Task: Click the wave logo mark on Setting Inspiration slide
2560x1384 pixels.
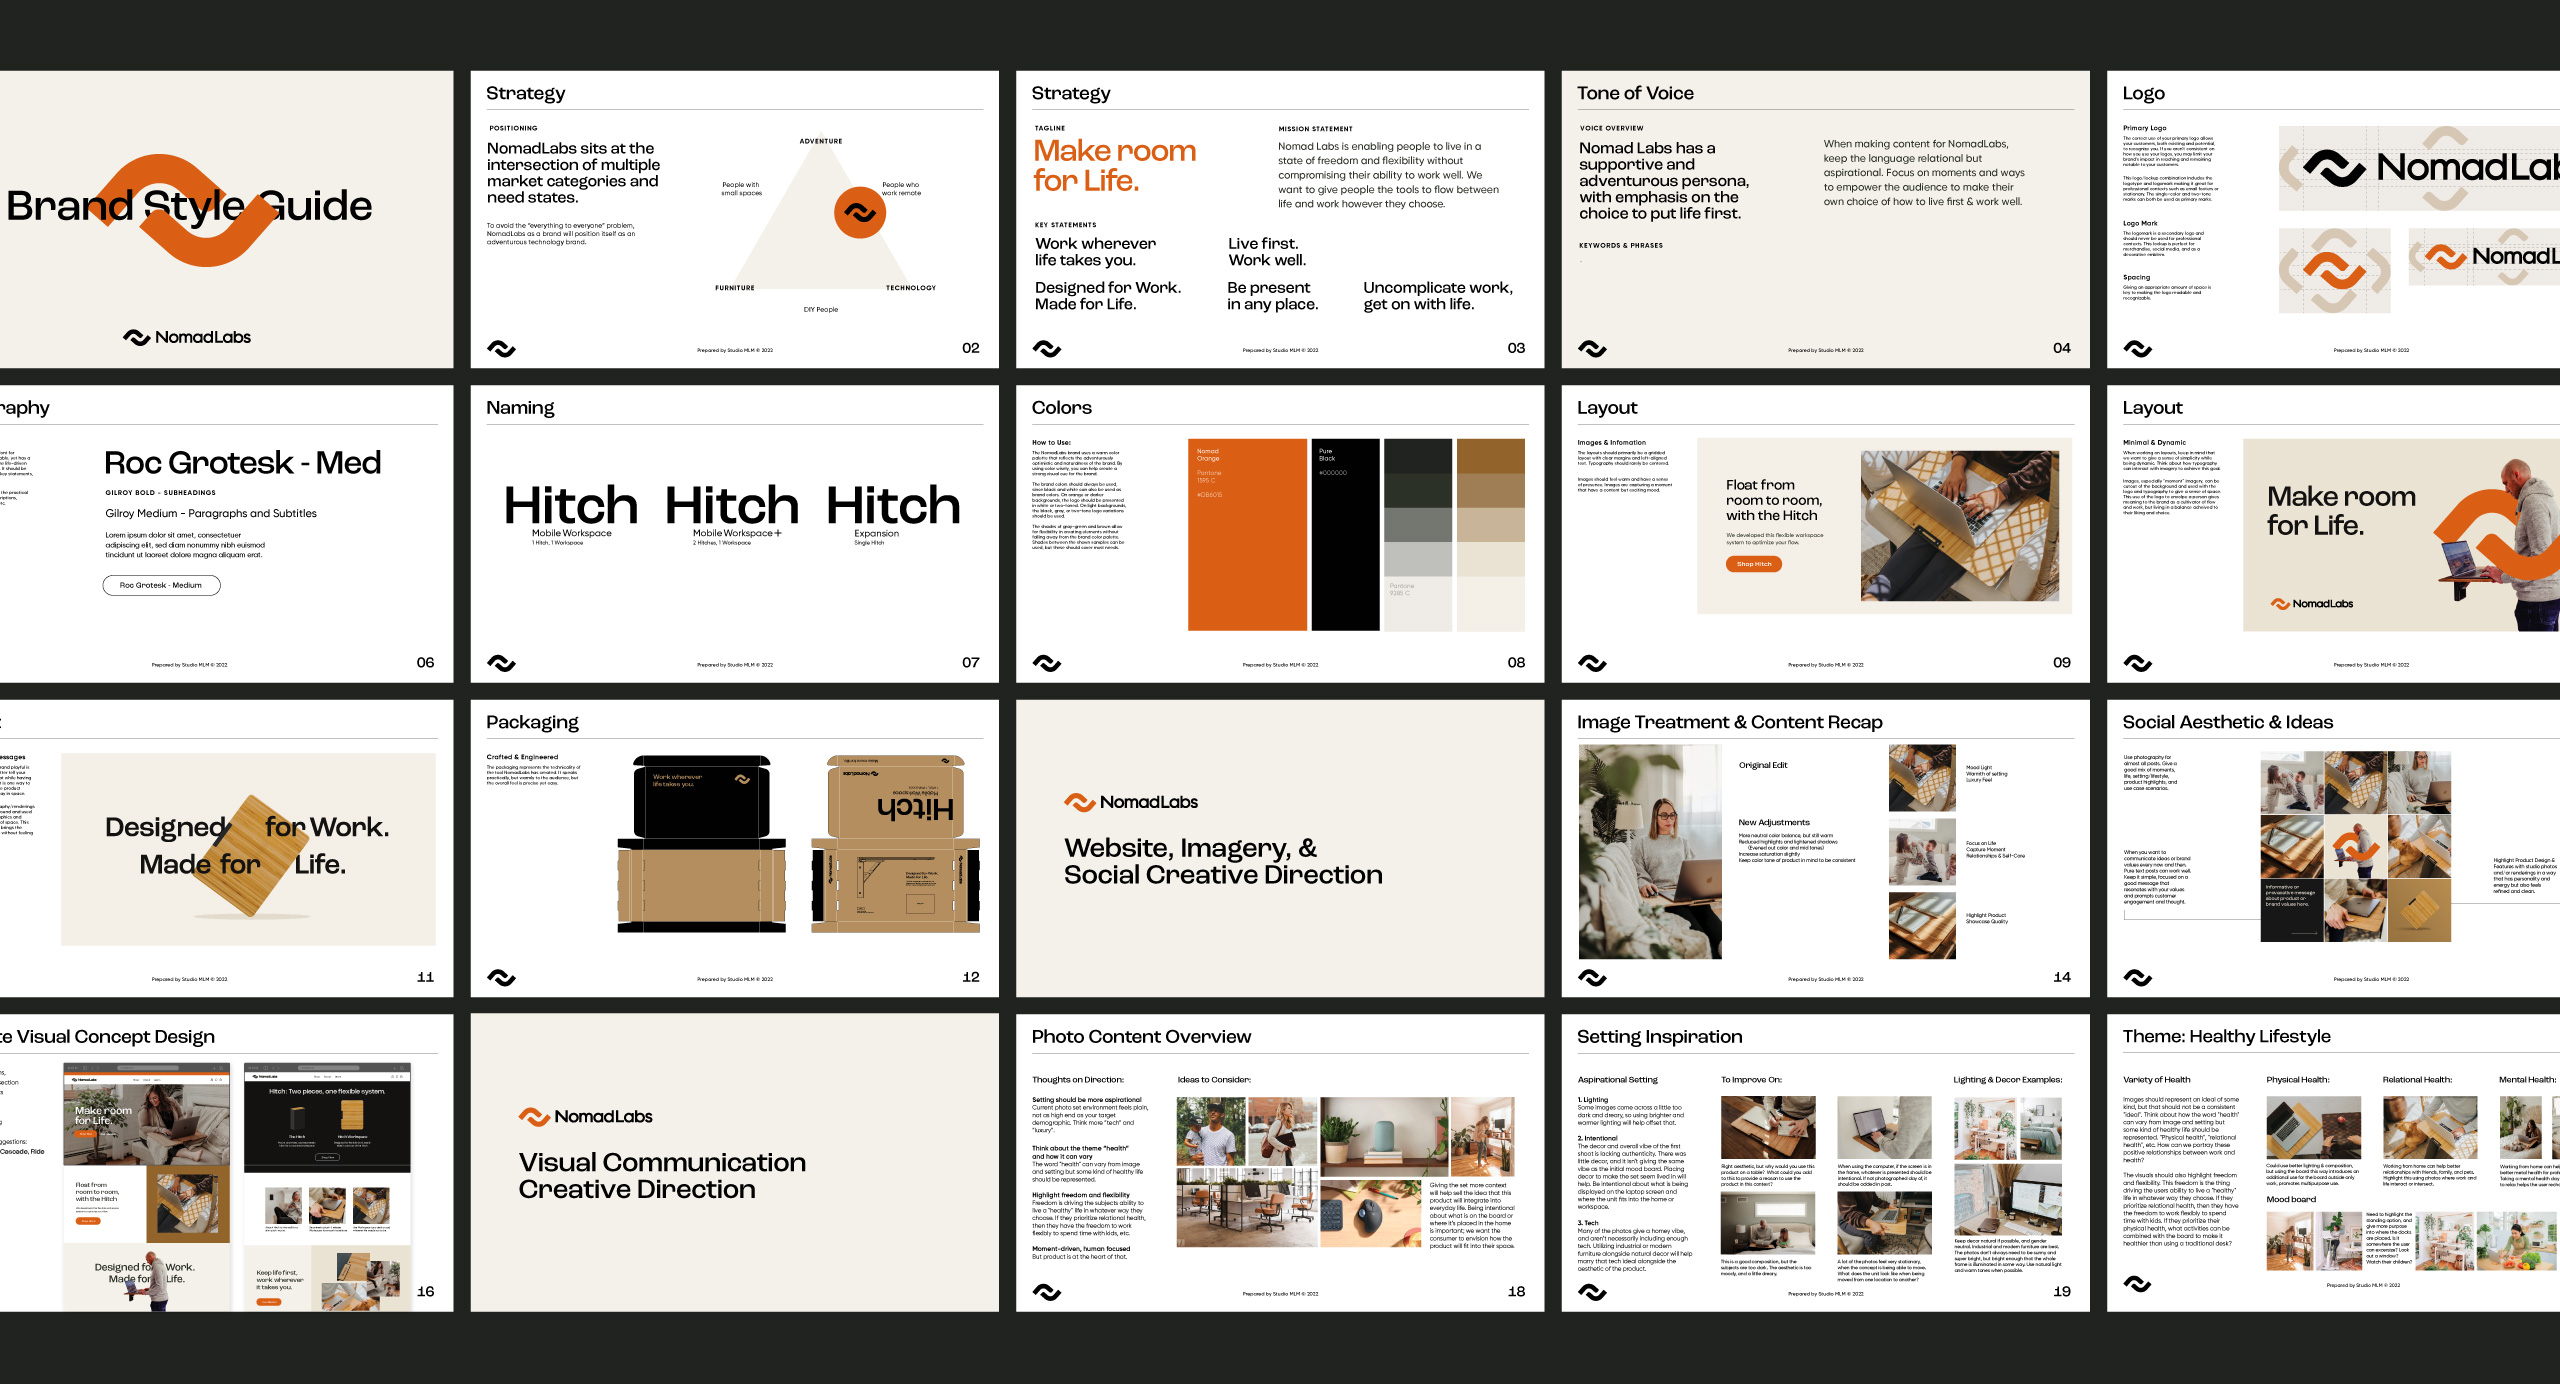Action: tap(1592, 1292)
